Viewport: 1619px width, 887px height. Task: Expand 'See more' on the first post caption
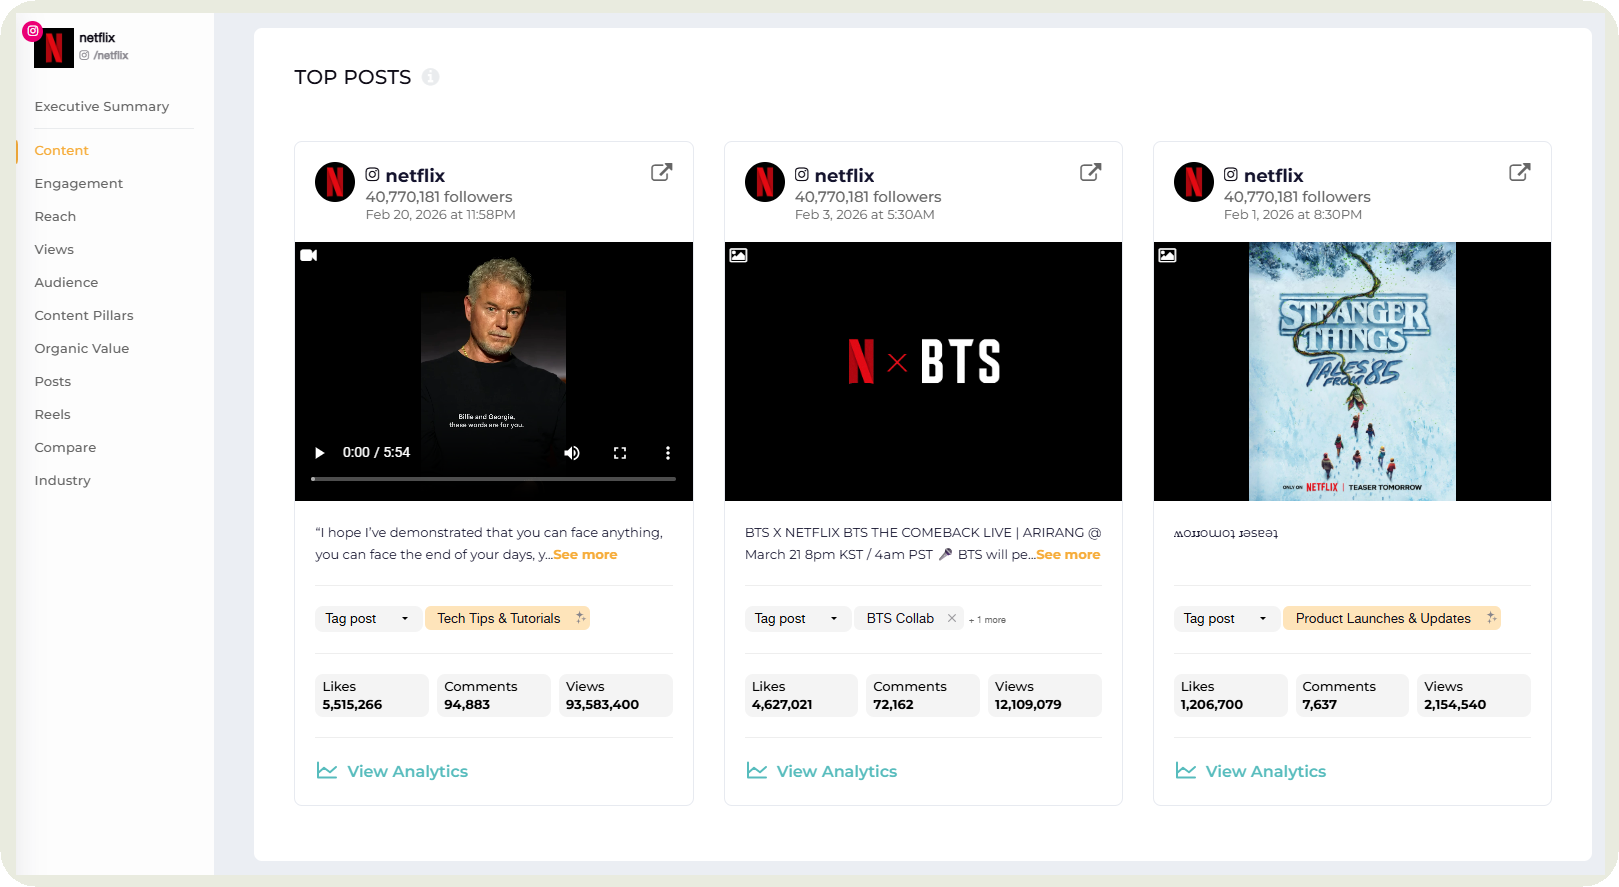(x=585, y=555)
